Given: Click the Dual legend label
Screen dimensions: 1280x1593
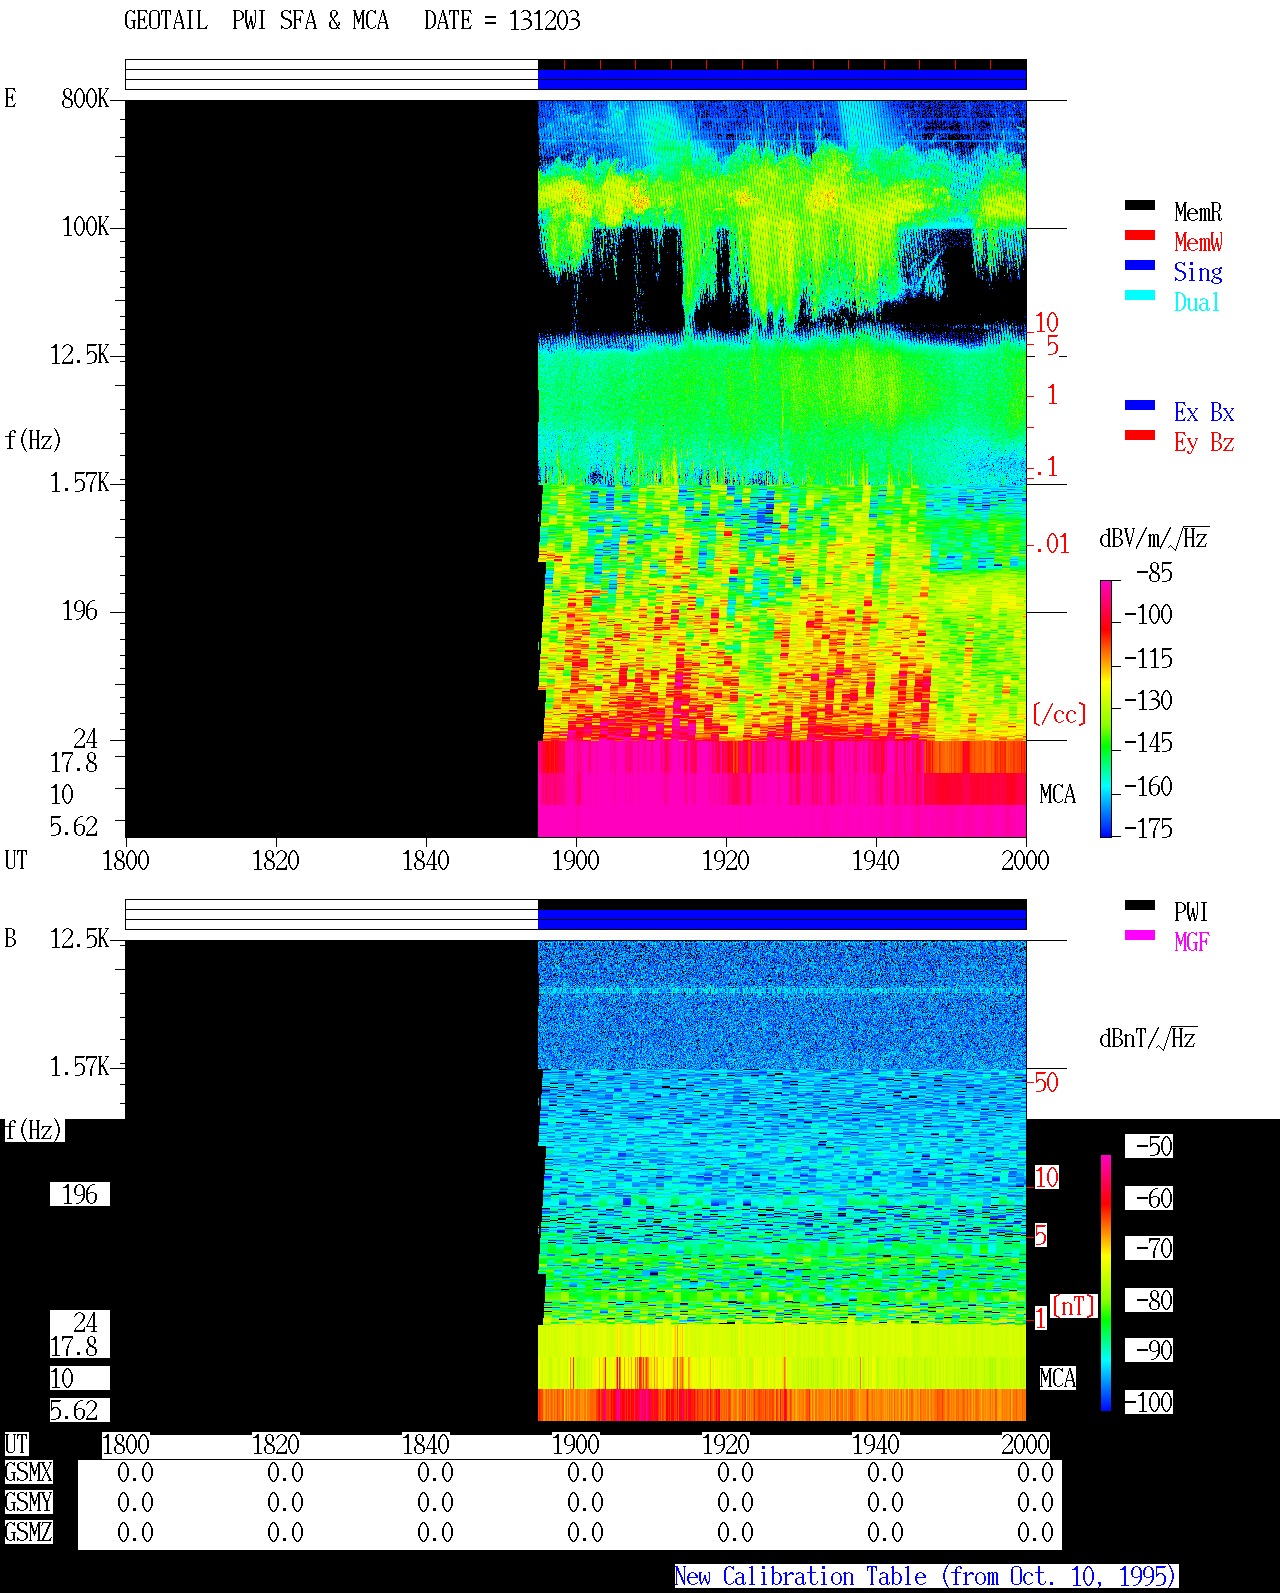Looking at the screenshot, I should coord(1197,302).
